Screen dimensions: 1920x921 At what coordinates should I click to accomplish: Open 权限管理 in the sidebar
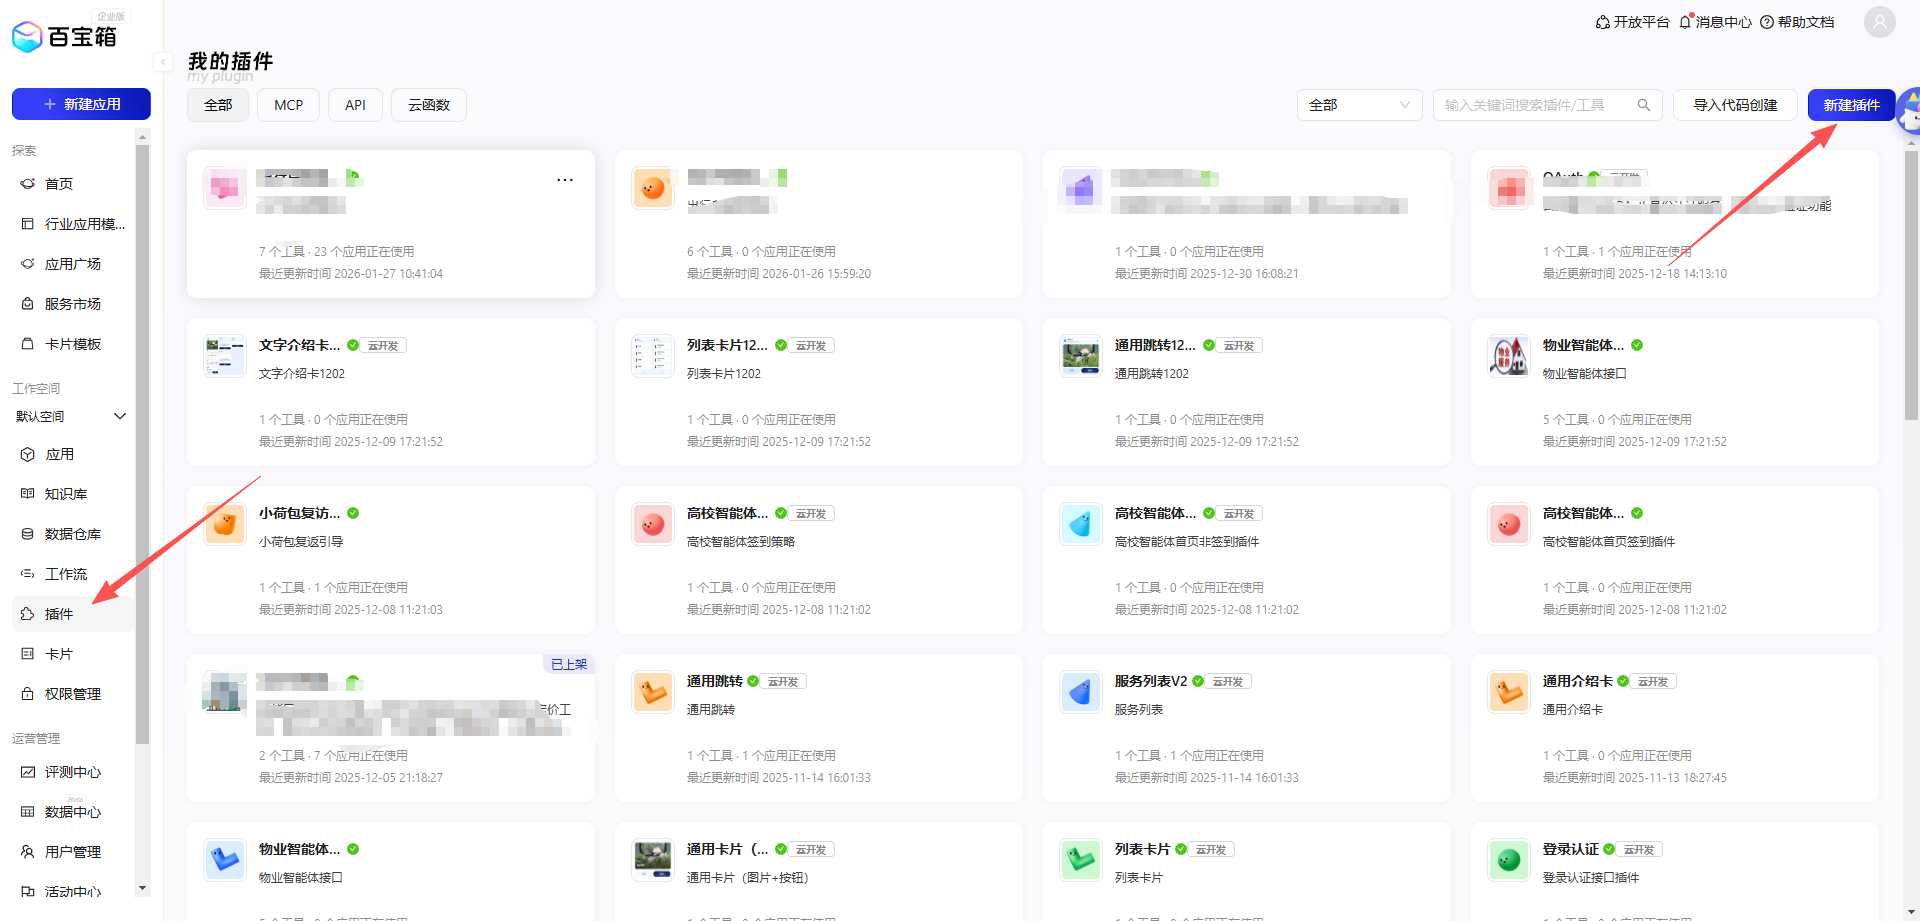pyautogui.click(x=73, y=694)
